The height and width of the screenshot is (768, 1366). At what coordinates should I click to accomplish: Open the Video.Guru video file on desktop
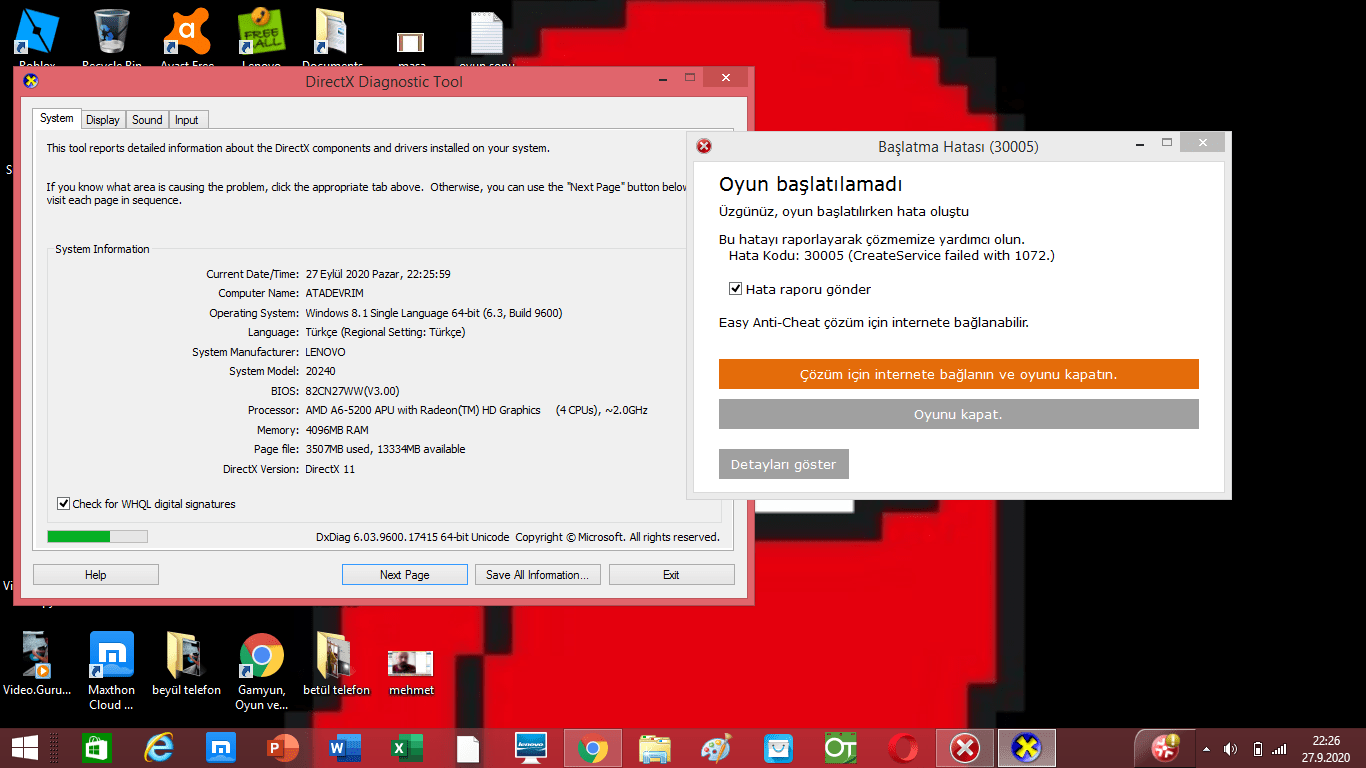(x=37, y=662)
